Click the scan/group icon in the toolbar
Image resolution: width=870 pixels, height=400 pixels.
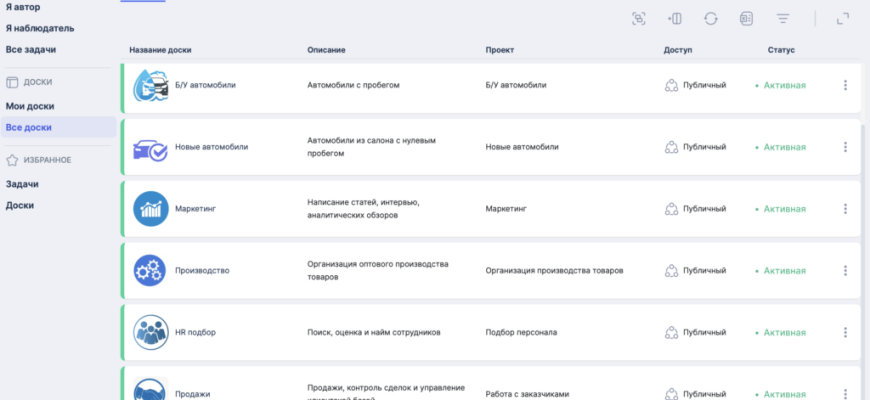(x=638, y=18)
